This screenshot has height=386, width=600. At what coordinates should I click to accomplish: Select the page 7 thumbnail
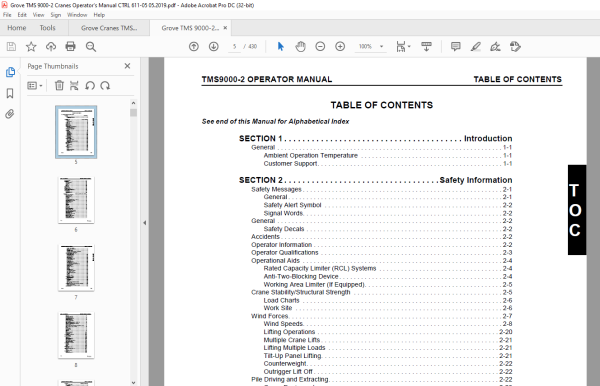pyautogui.click(x=76, y=268)
